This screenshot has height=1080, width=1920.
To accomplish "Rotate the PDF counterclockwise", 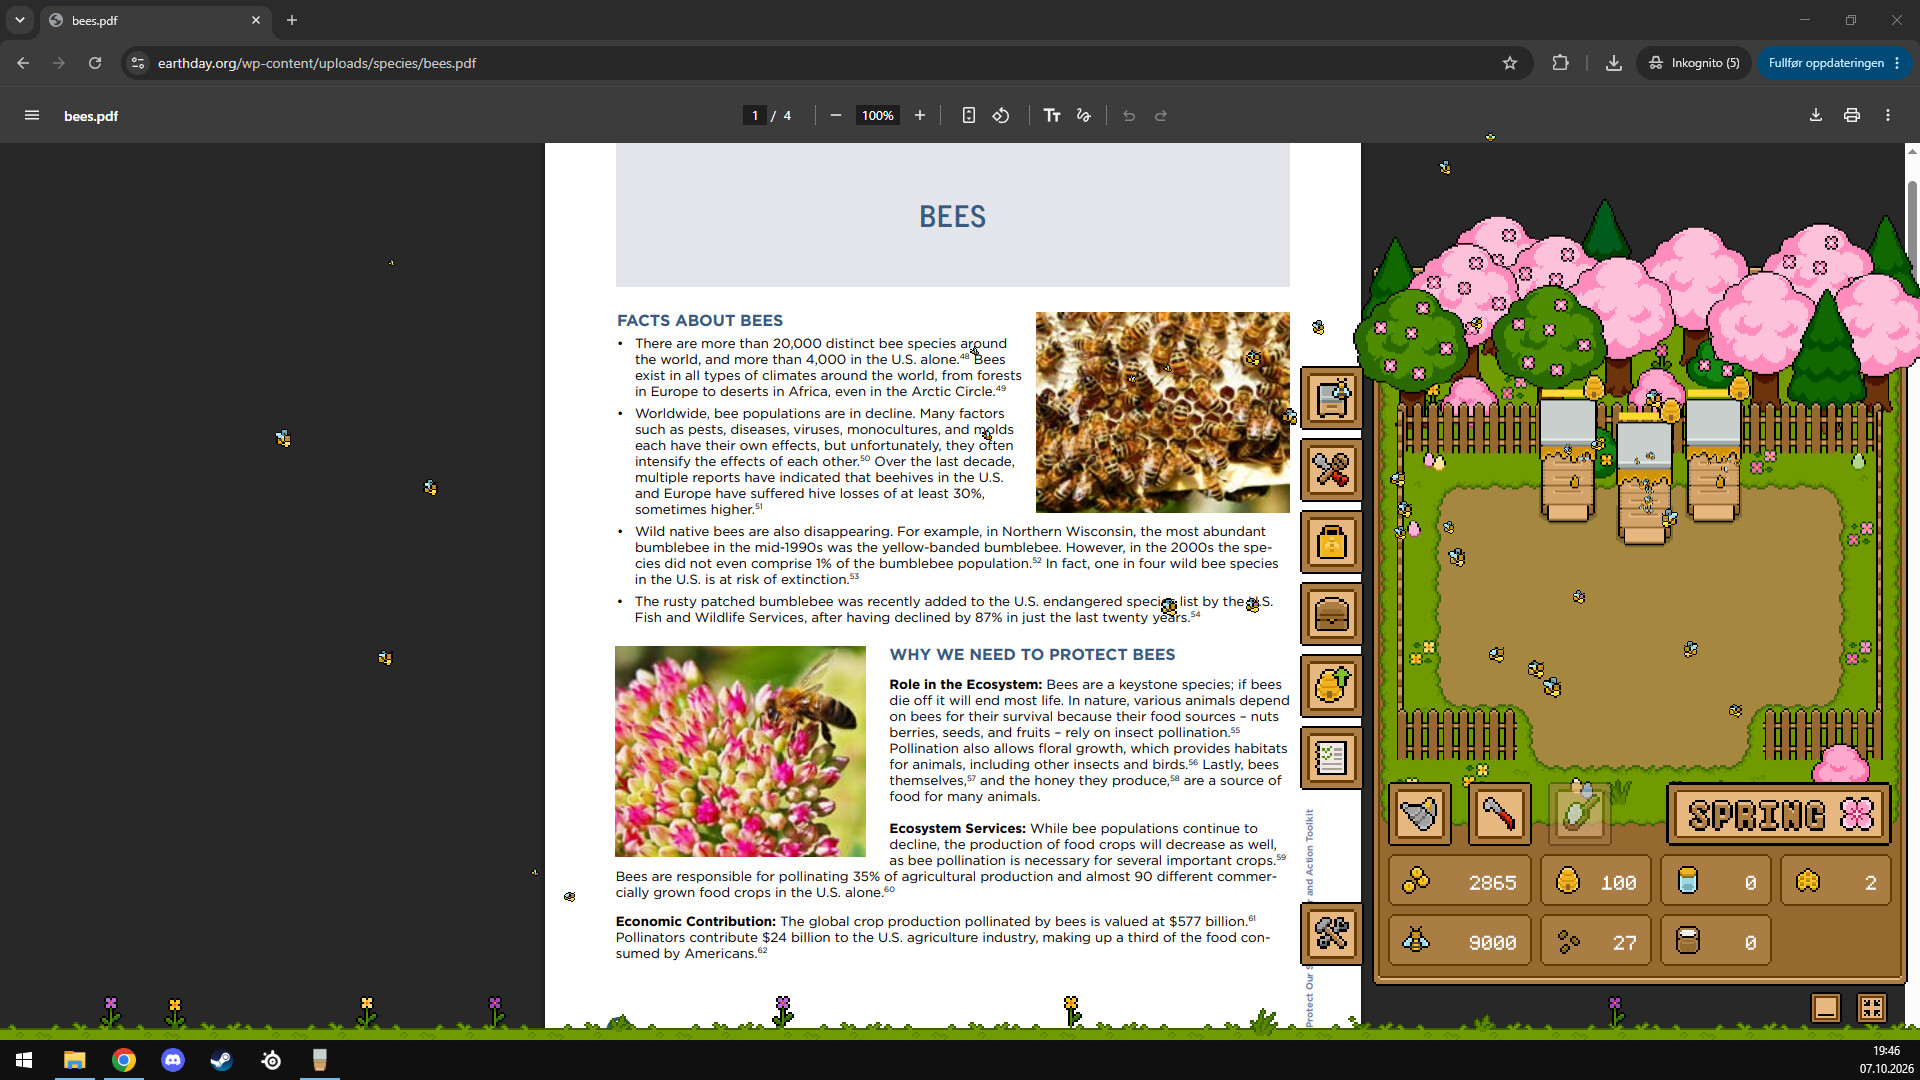I will coord(1001,116).
